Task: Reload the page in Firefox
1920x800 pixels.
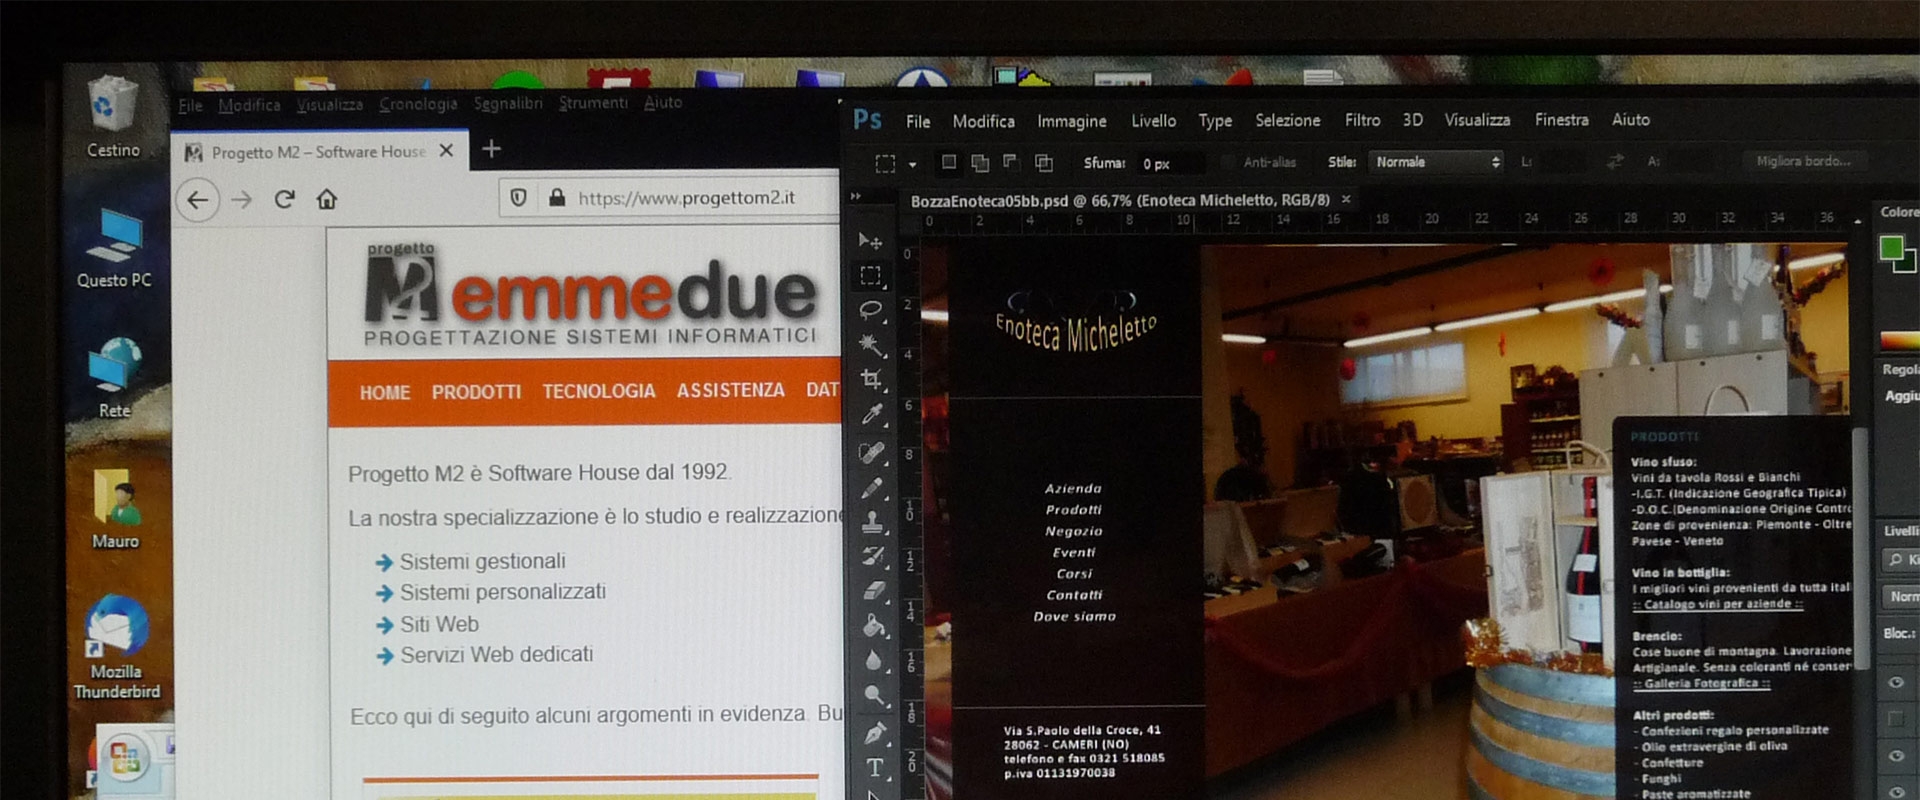Action: (x=284, y=199)
